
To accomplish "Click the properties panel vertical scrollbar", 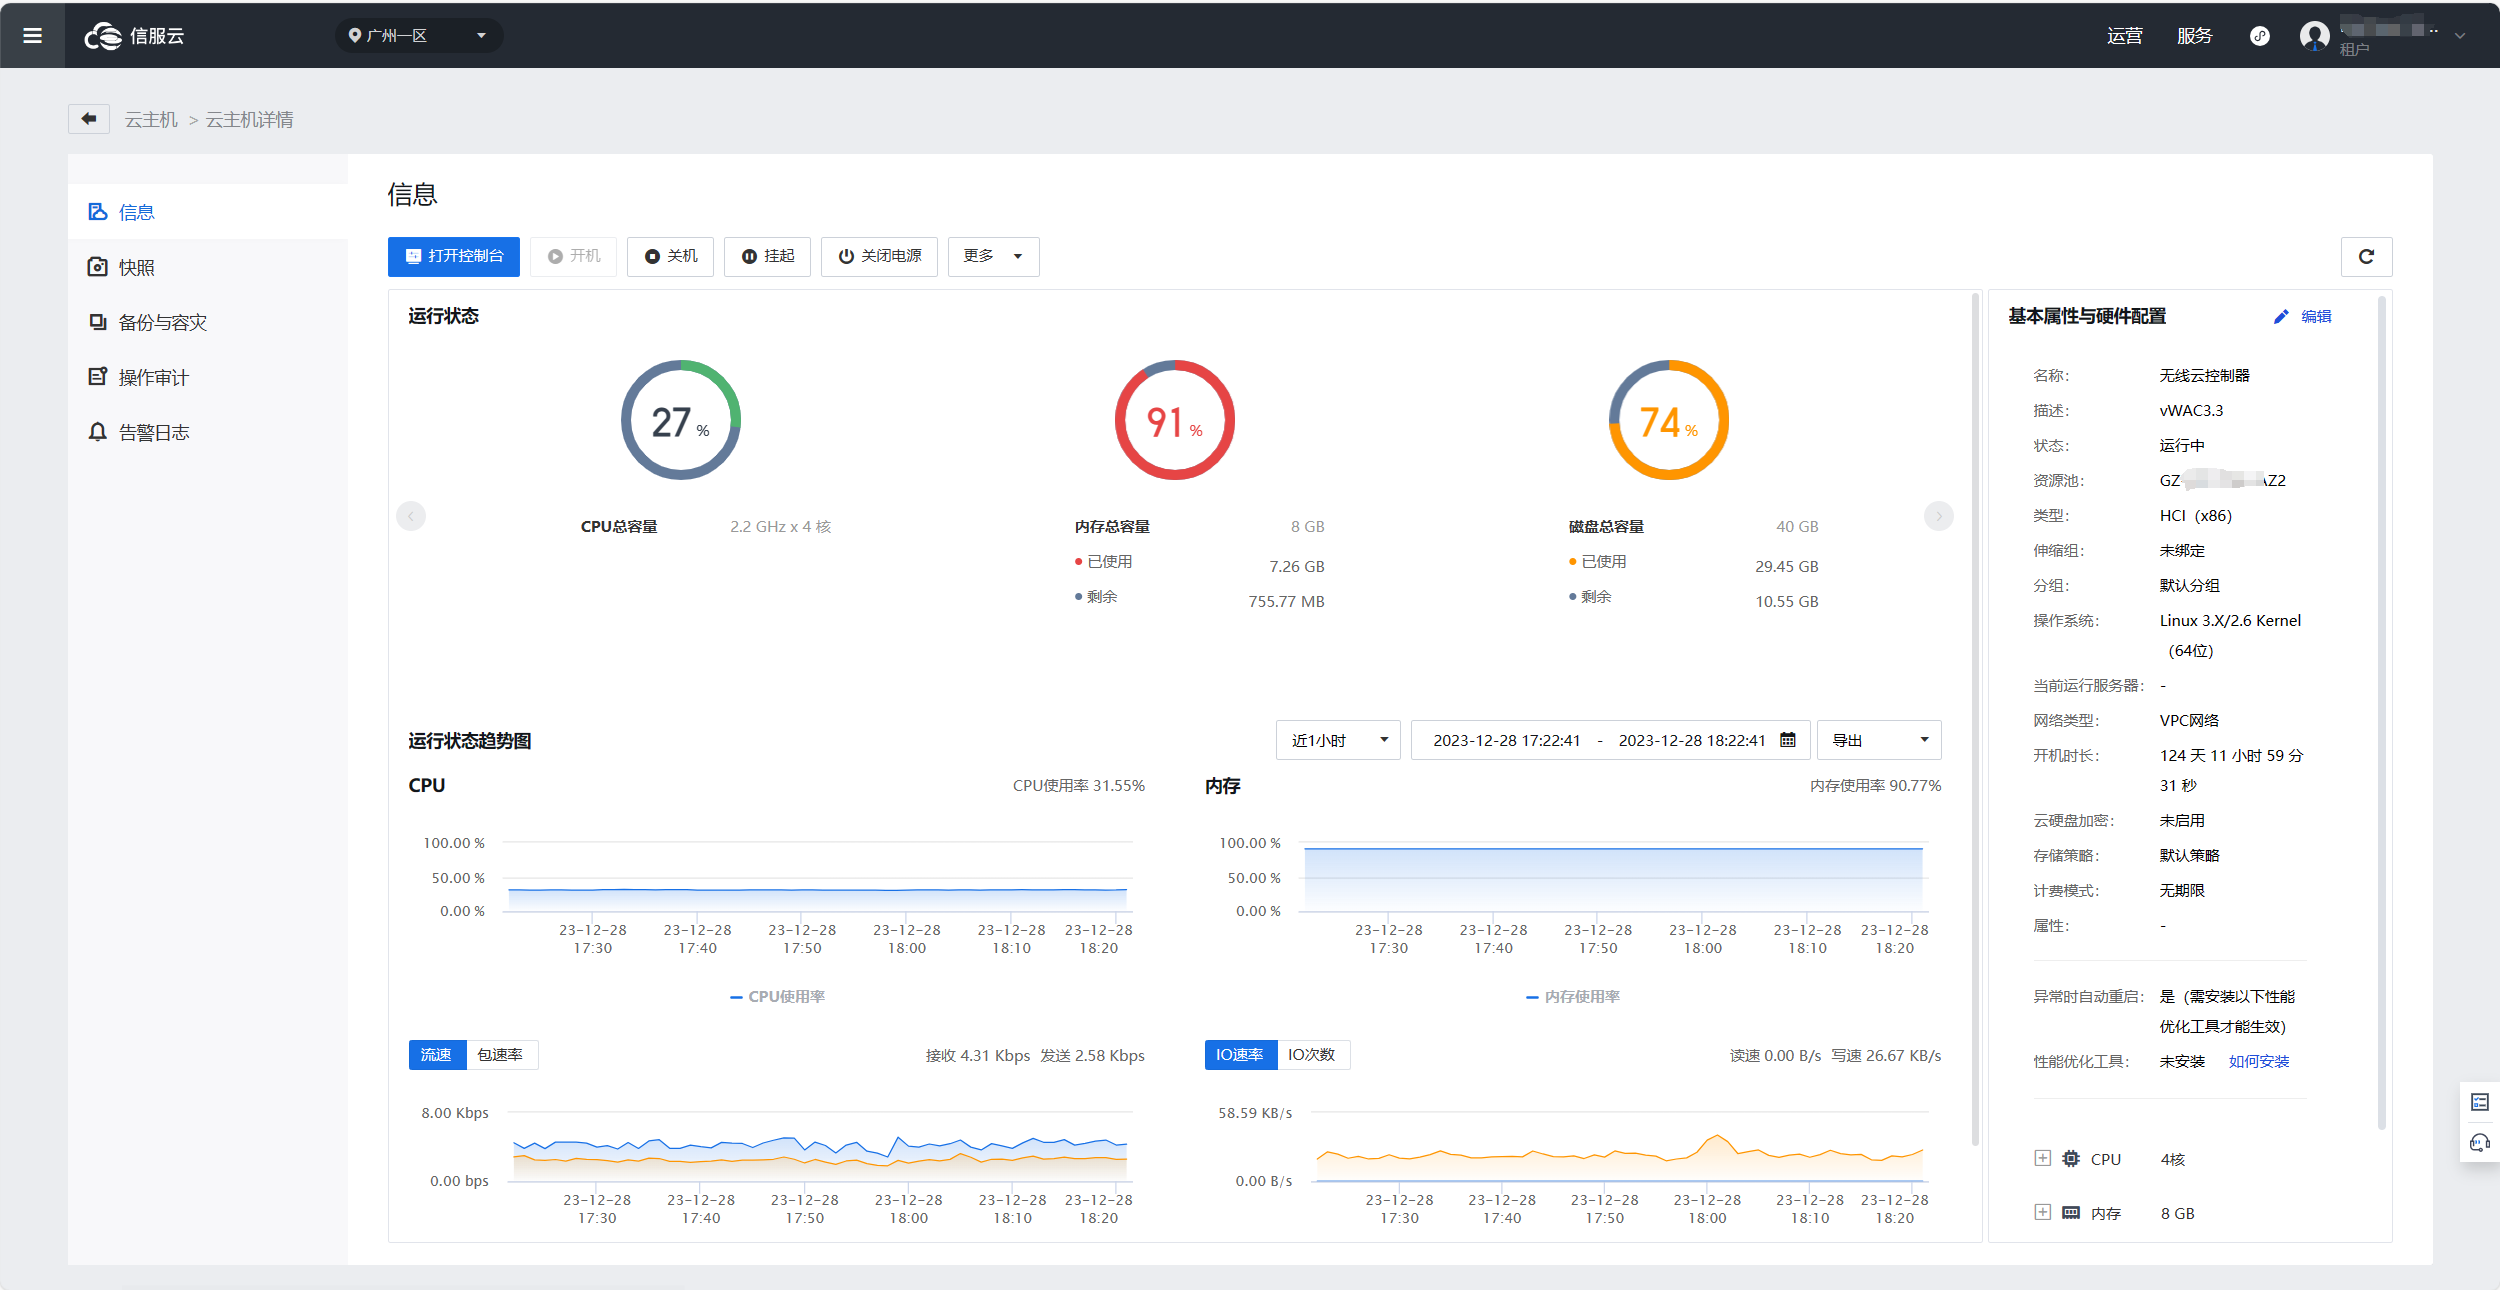I will [2381, 710].
